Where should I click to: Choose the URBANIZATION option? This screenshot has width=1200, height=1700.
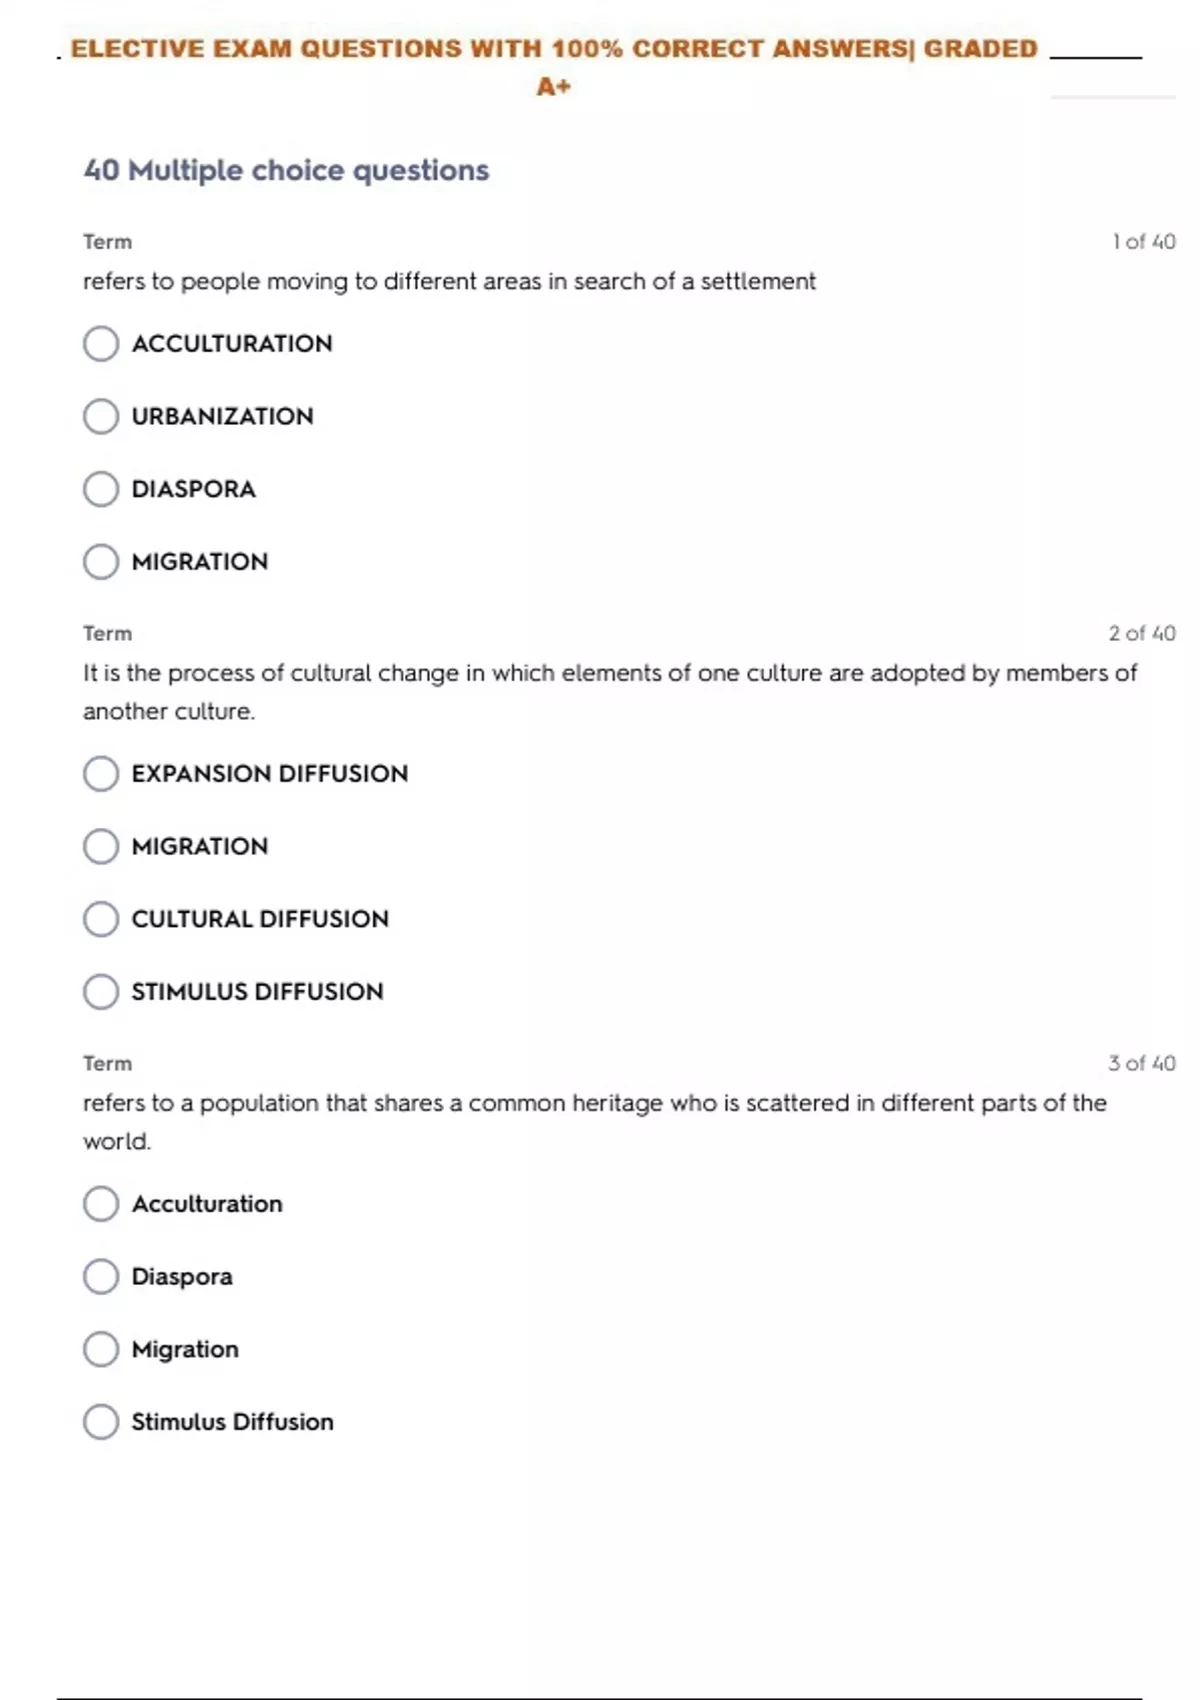101,416
